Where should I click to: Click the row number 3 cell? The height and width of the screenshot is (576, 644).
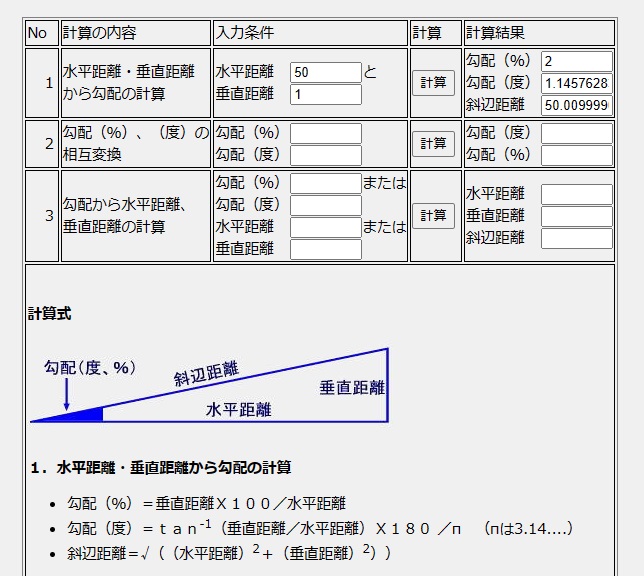pyautogui.click(x=42, y=216)
